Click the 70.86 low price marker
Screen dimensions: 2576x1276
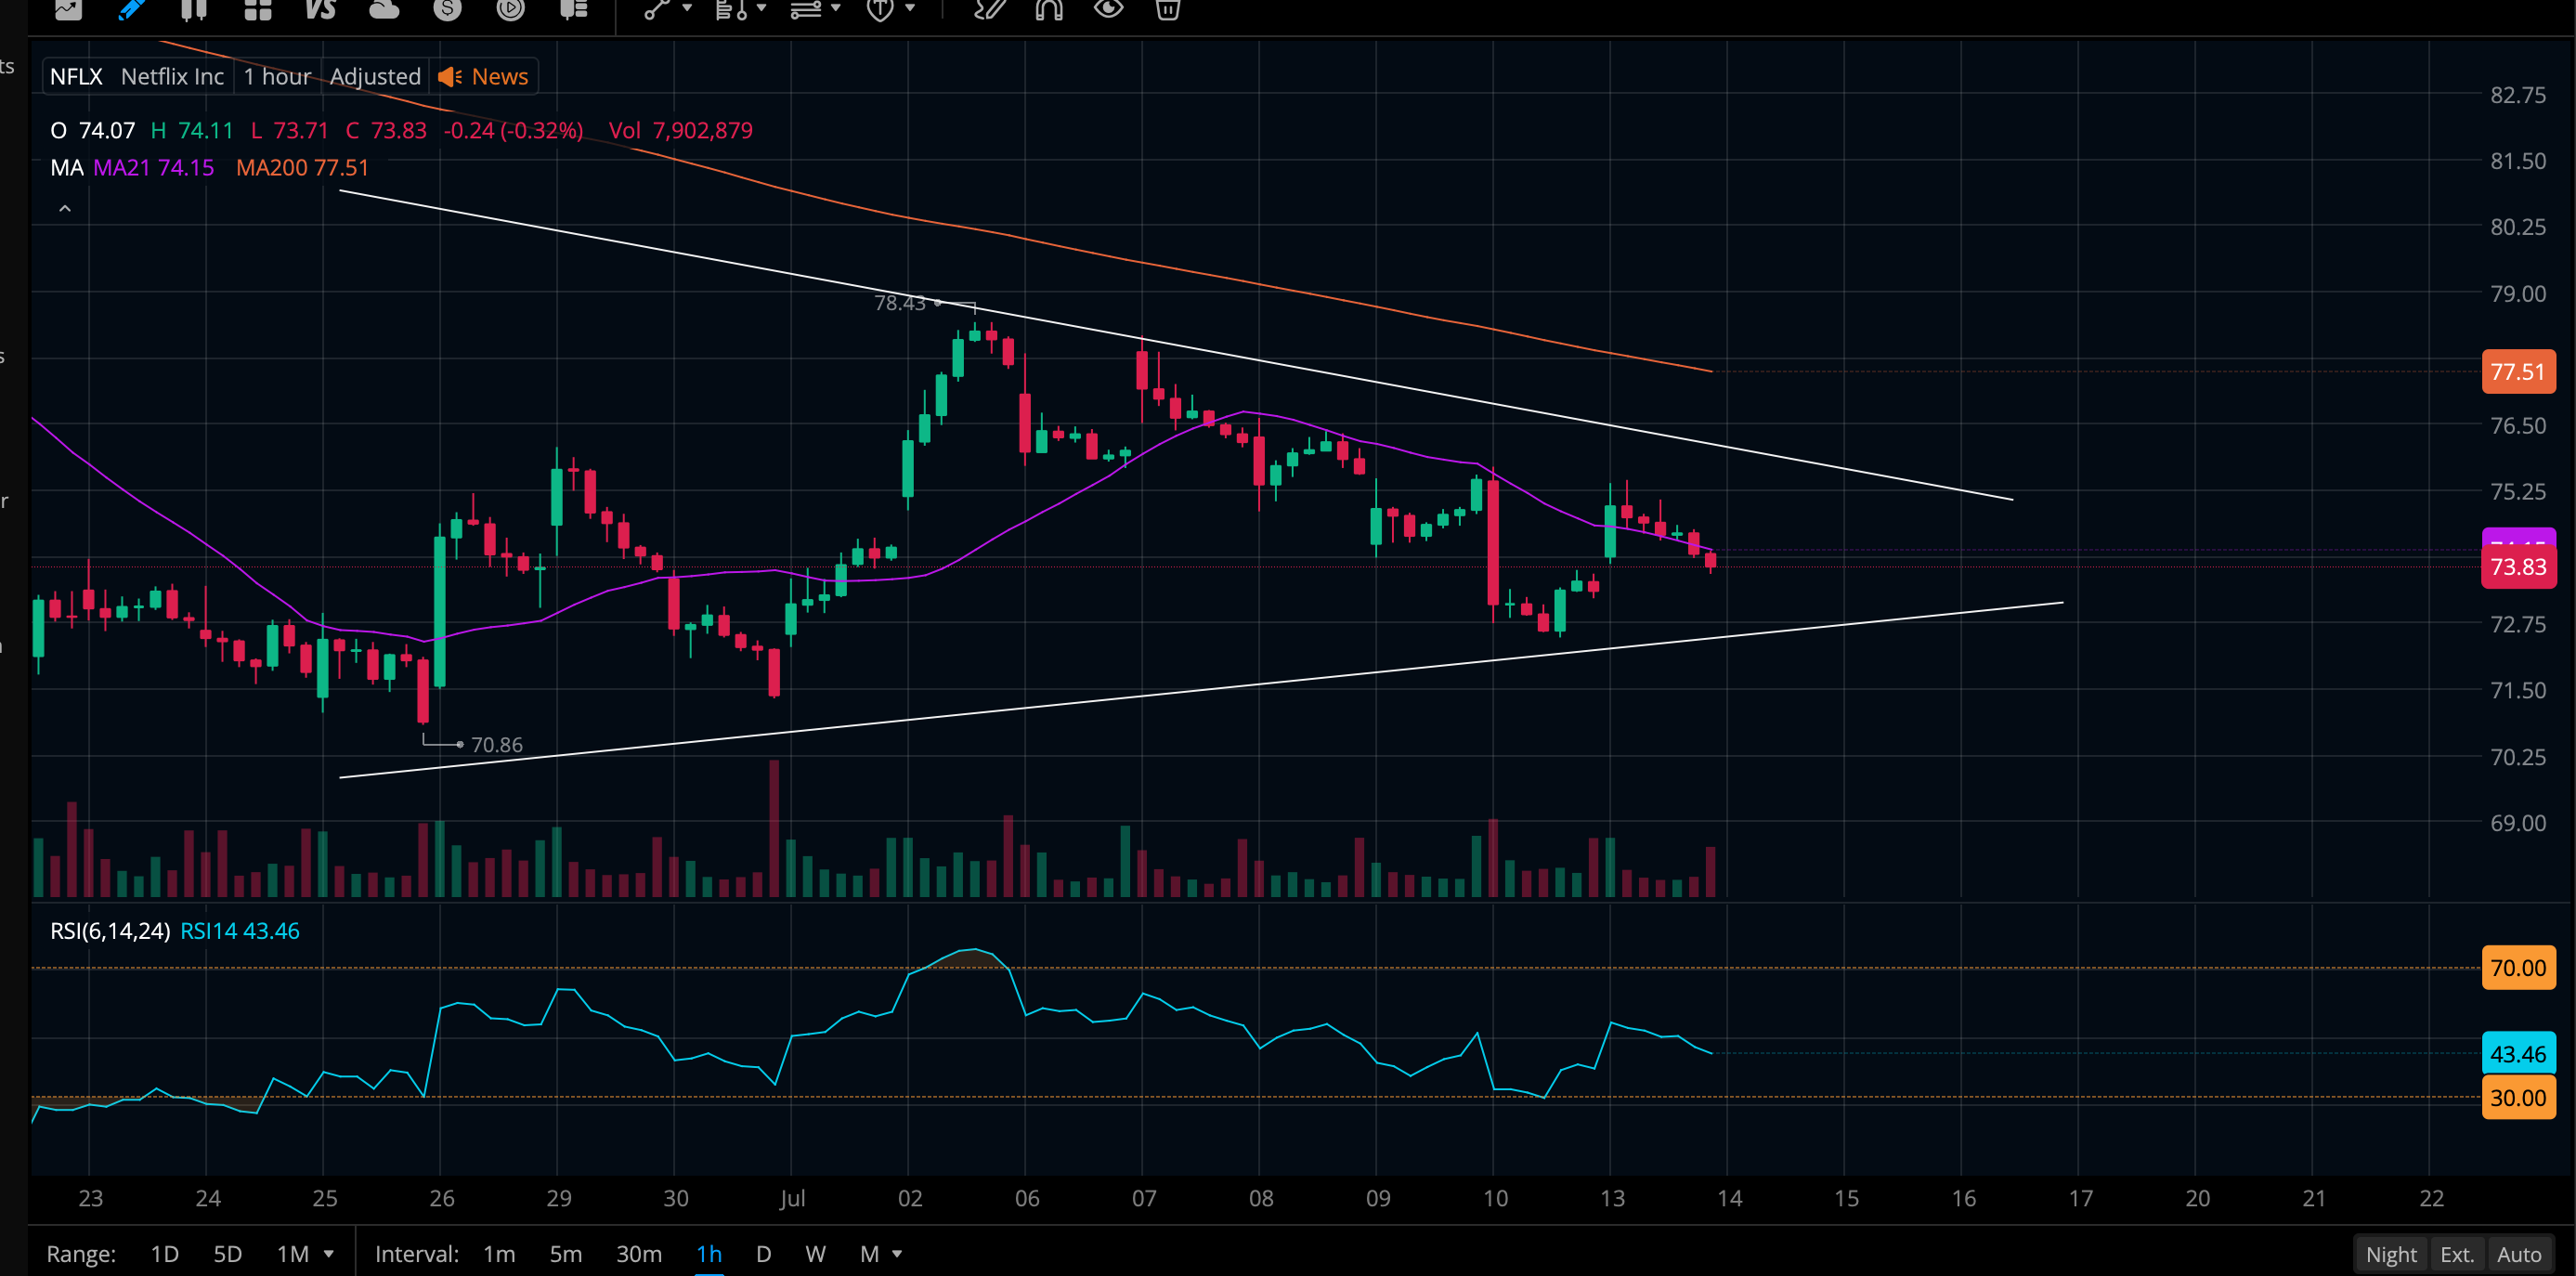497,745
